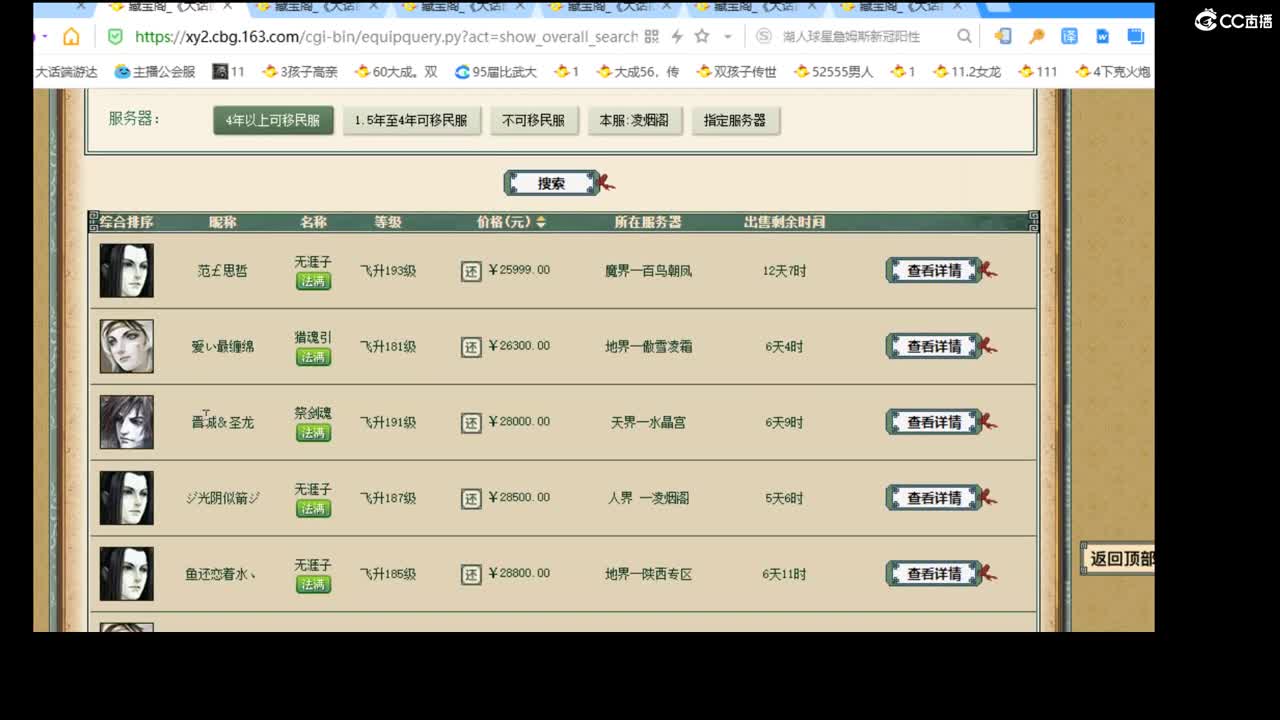Click the green security shield icon
The width and height of the screenshot is (1280, 720).
115,37
